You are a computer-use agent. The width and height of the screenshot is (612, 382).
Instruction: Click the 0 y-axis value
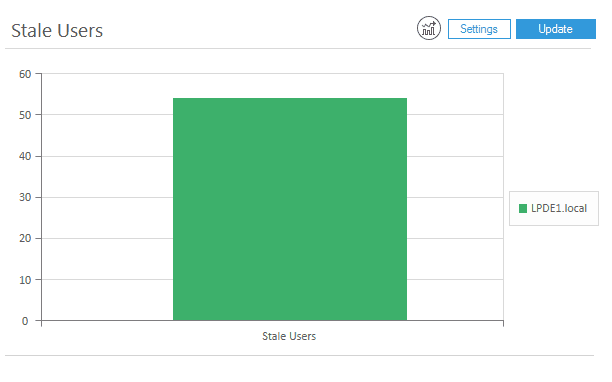(25, 321)
